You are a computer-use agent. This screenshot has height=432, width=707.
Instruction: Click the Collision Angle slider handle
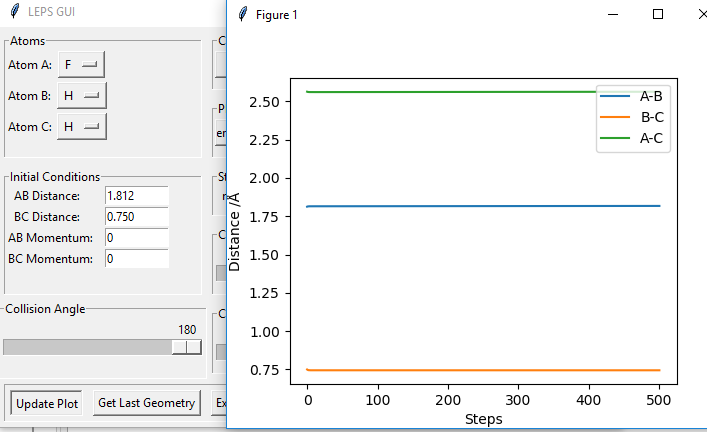coord(186,347)
